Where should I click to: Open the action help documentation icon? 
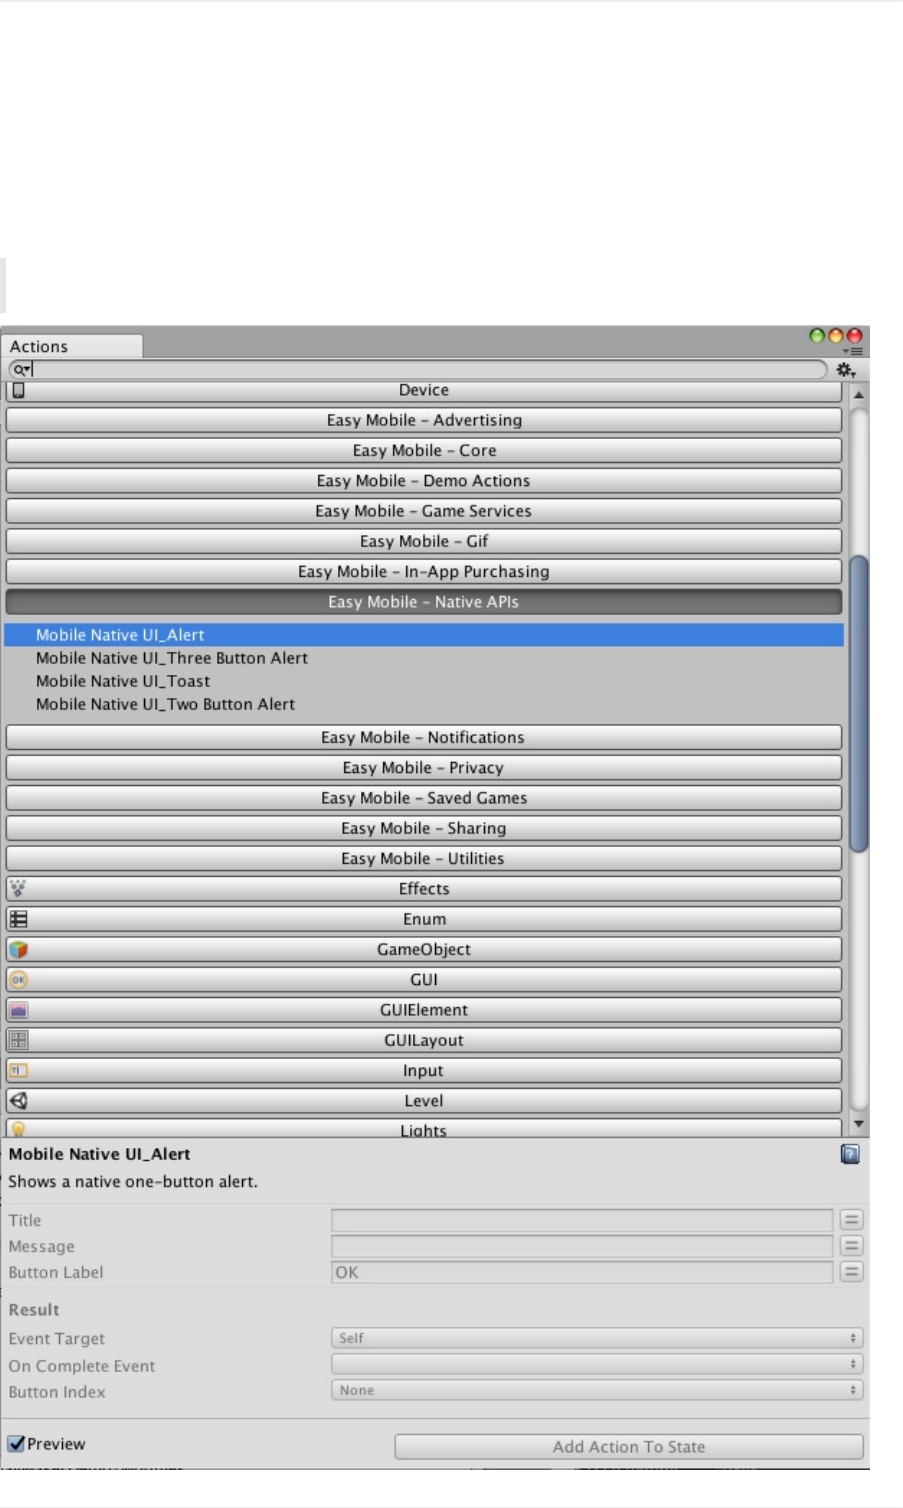pyautogui.click(x=850, y=1154)
